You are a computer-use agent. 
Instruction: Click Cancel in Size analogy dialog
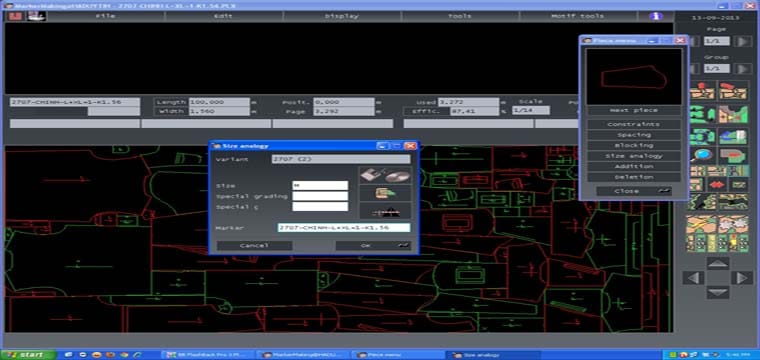click(x=254, y=246)
